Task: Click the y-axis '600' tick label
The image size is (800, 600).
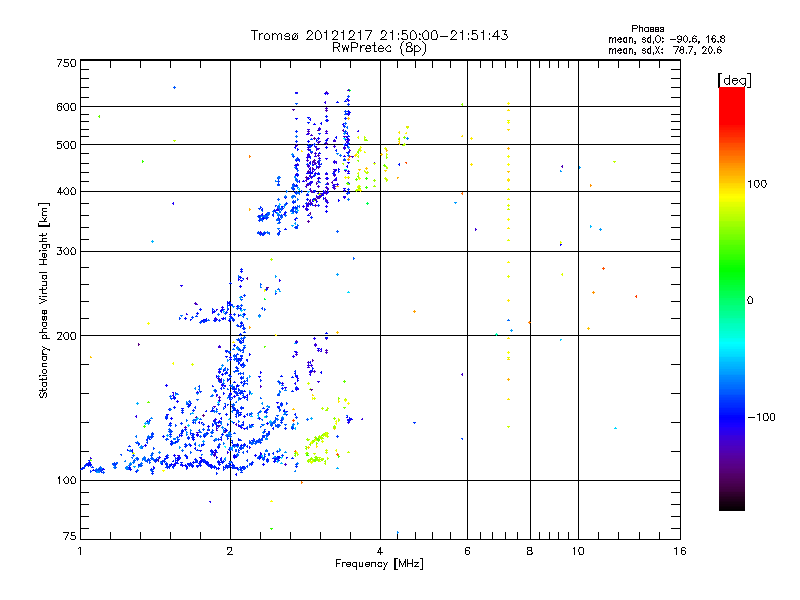Action: (66, 107)
